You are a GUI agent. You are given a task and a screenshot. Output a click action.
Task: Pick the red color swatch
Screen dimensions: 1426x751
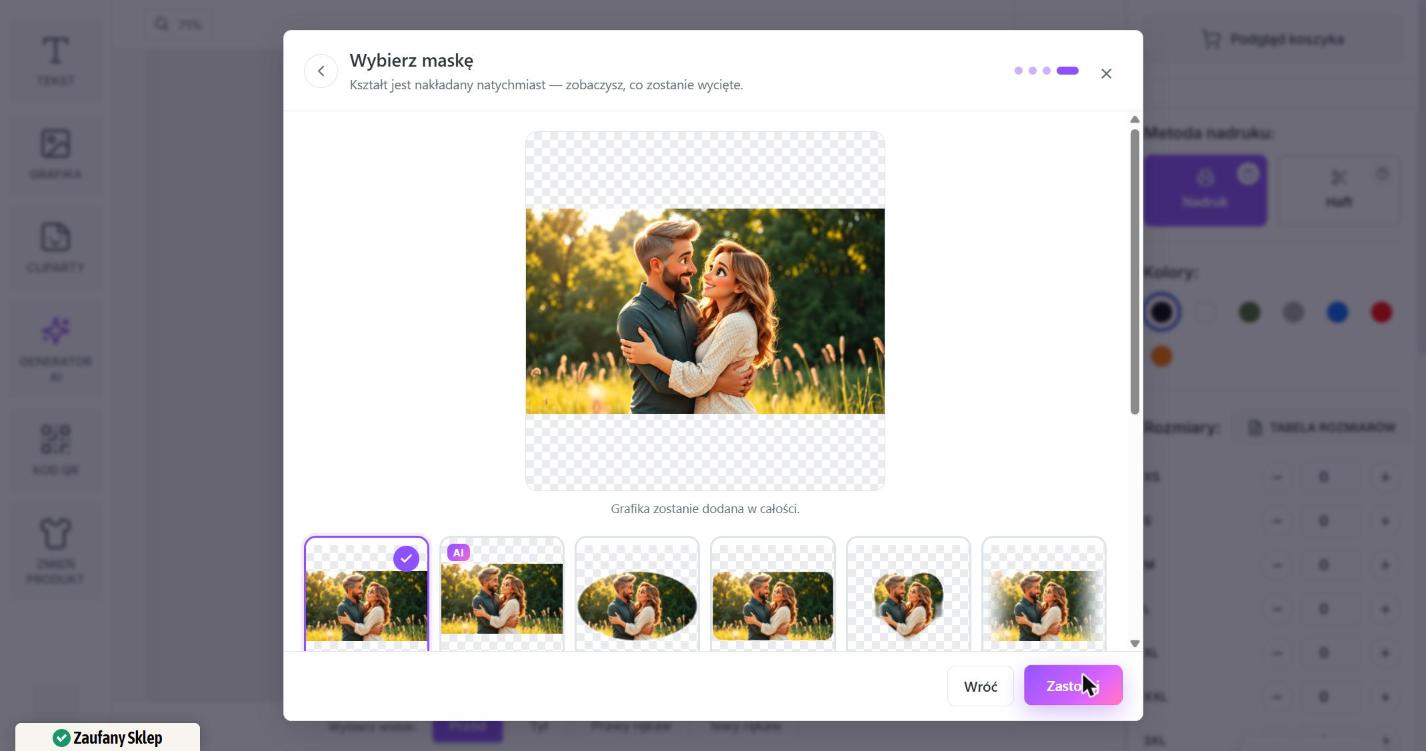point(1381,312)
